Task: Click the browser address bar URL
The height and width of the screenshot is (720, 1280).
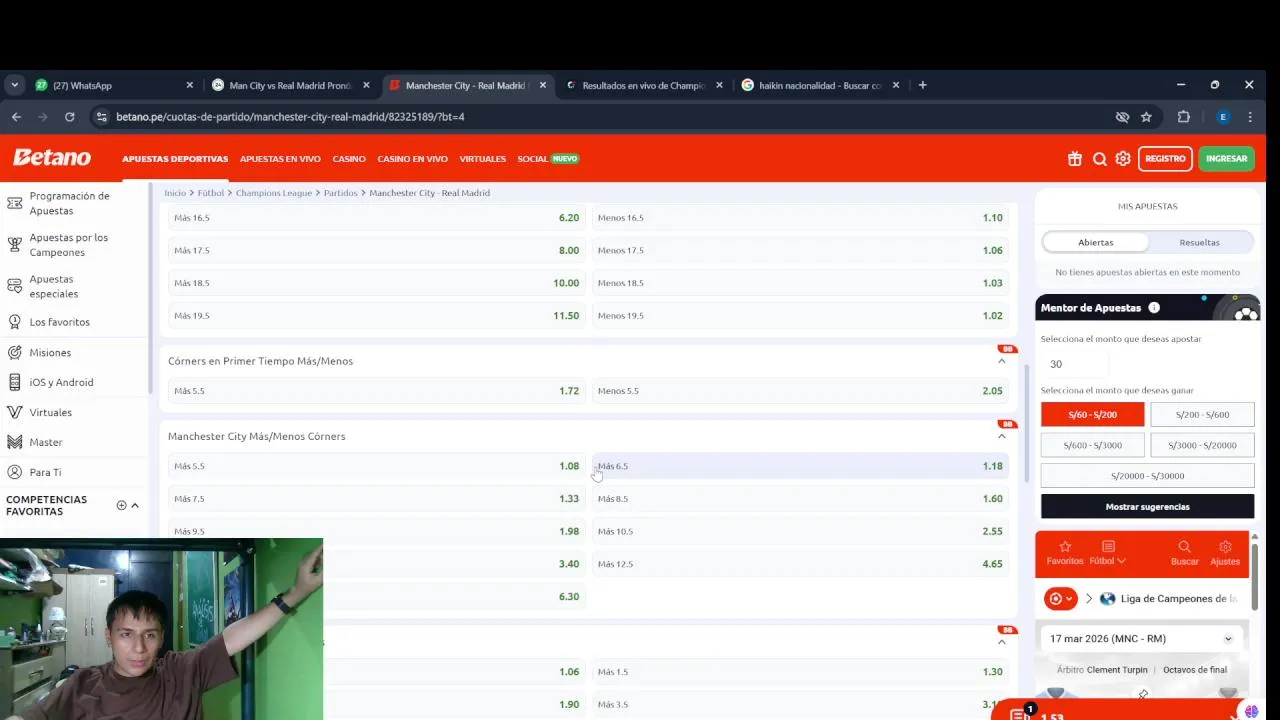Action: point(290,117)
